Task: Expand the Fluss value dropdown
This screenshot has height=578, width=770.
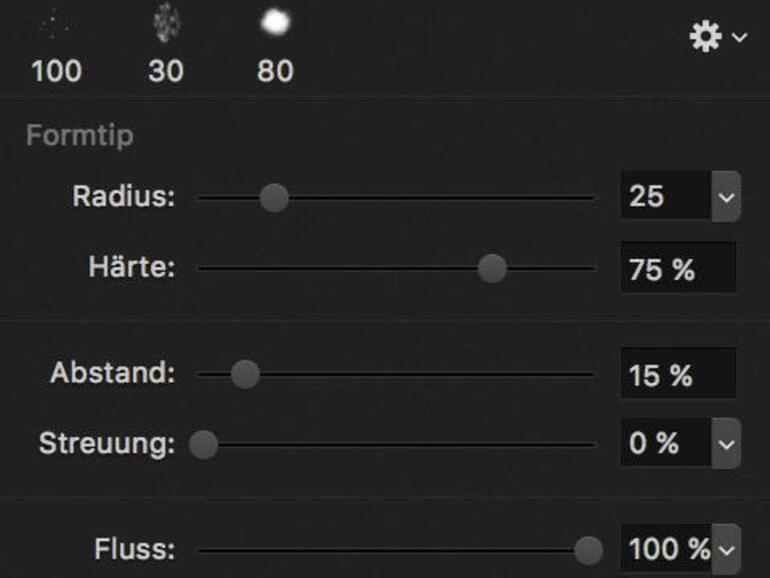Action: pyautogui.click(x=727, y=549)
